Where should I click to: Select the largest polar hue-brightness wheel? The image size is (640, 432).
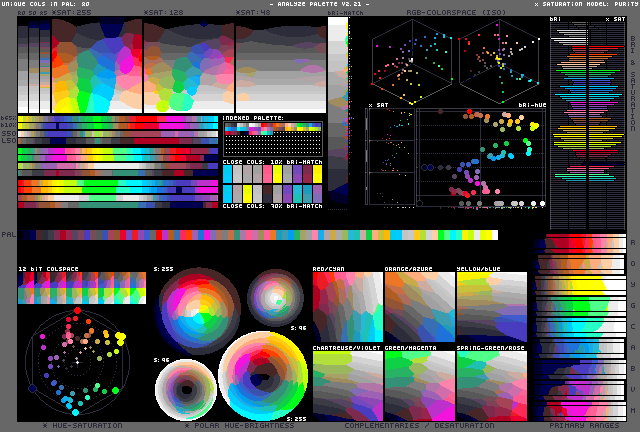263,376
